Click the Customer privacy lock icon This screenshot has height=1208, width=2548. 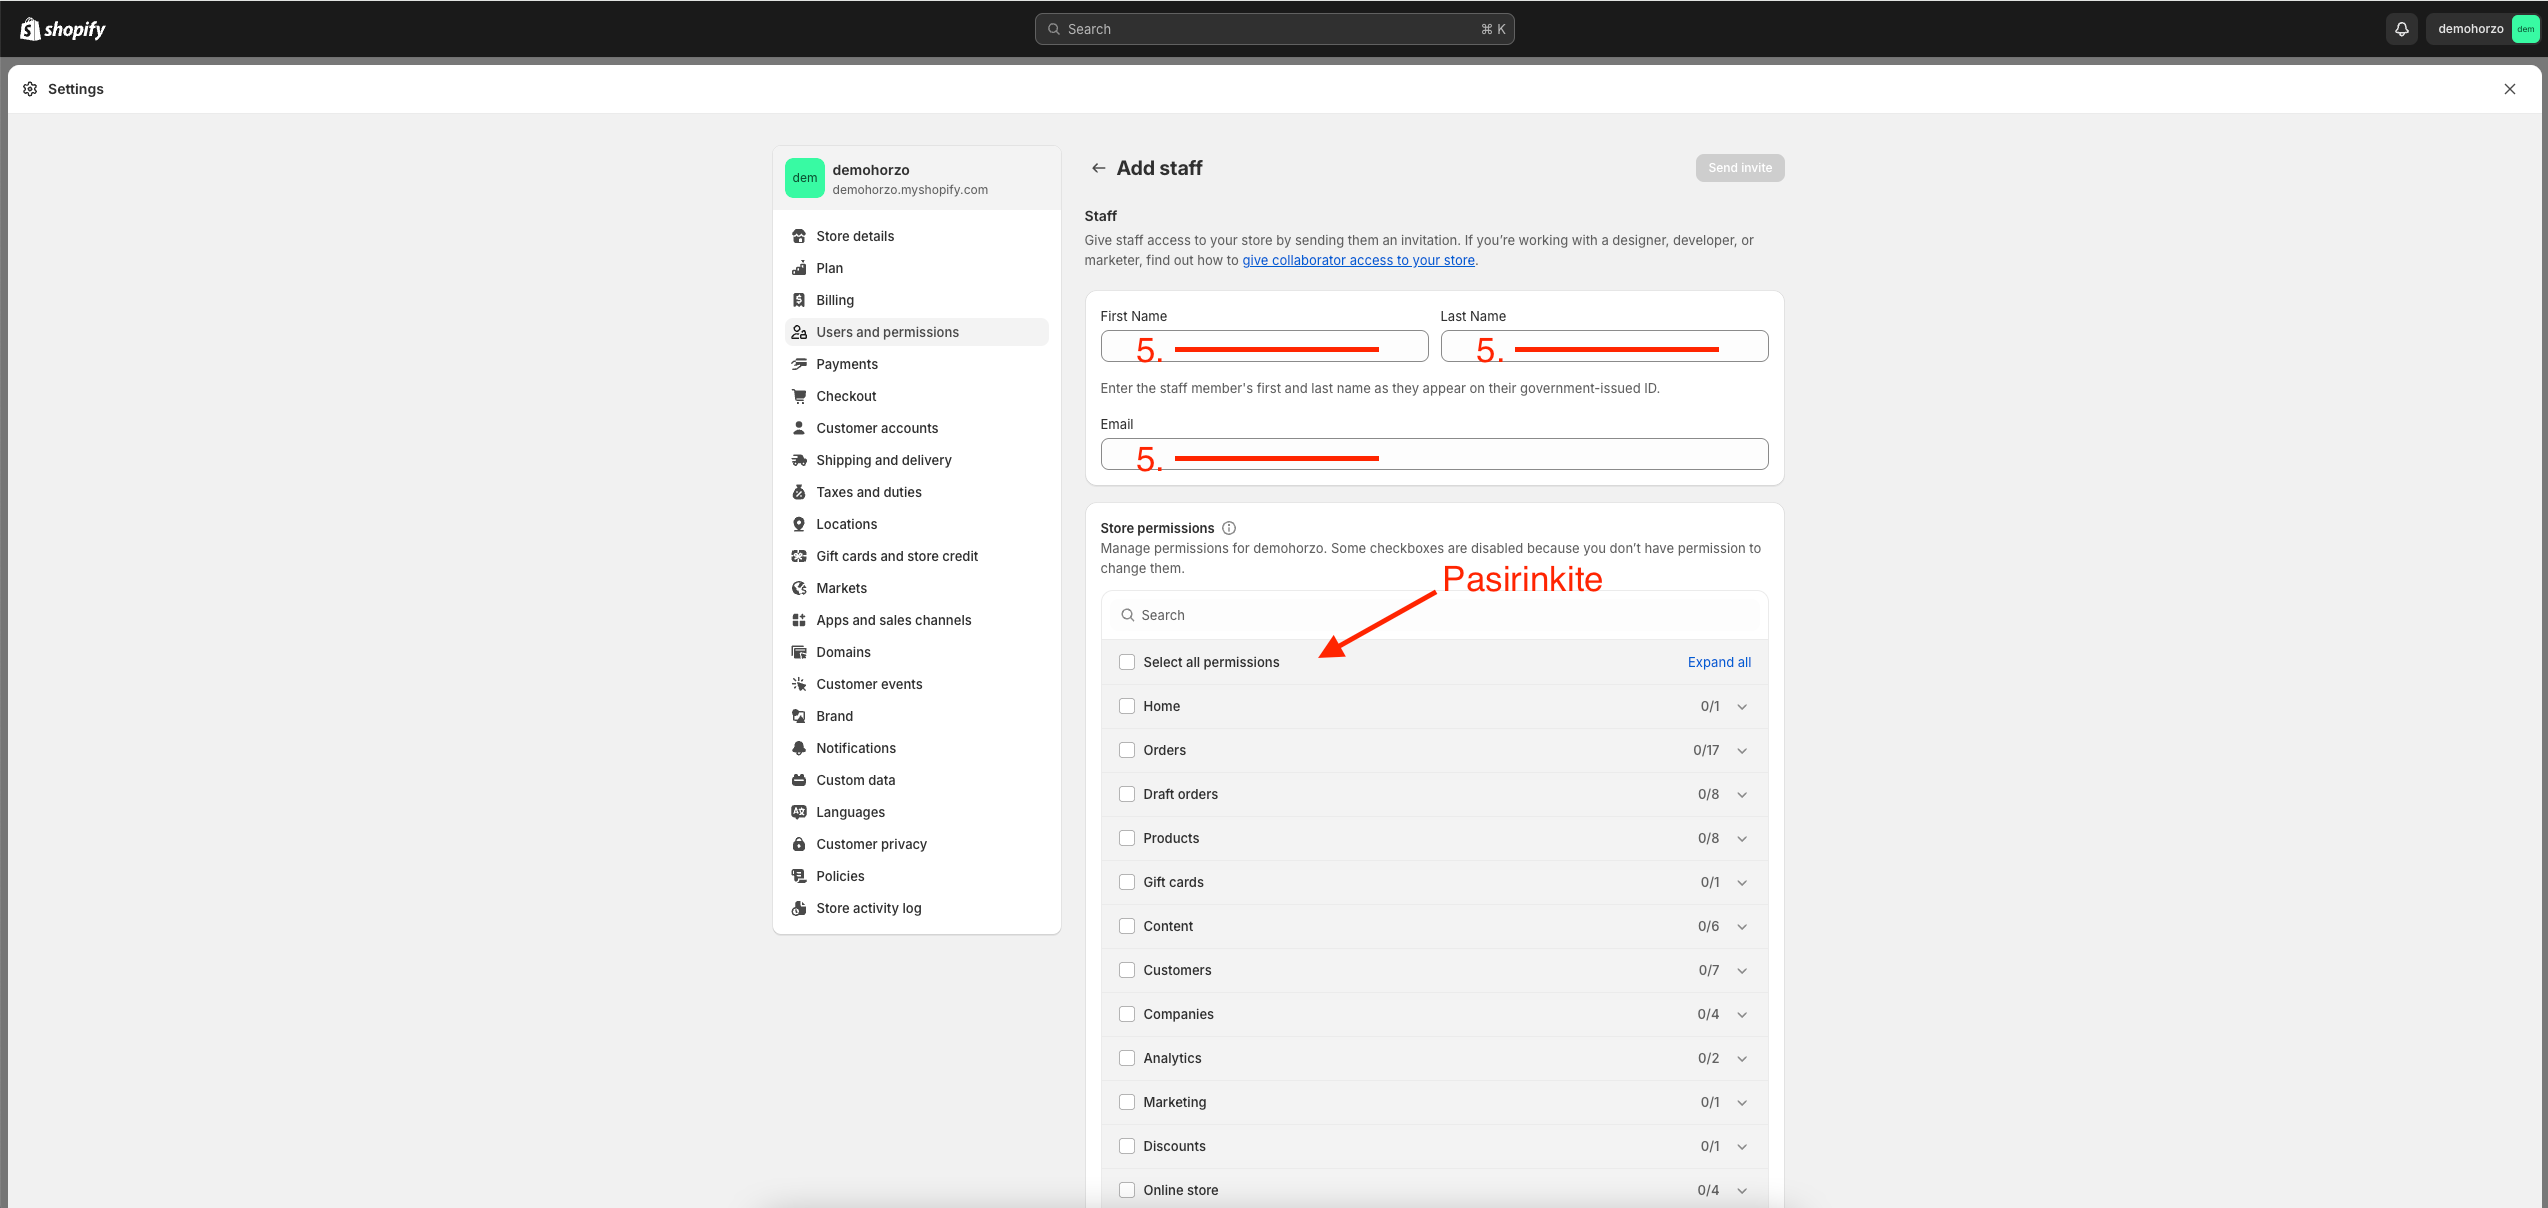click(799, 844)
